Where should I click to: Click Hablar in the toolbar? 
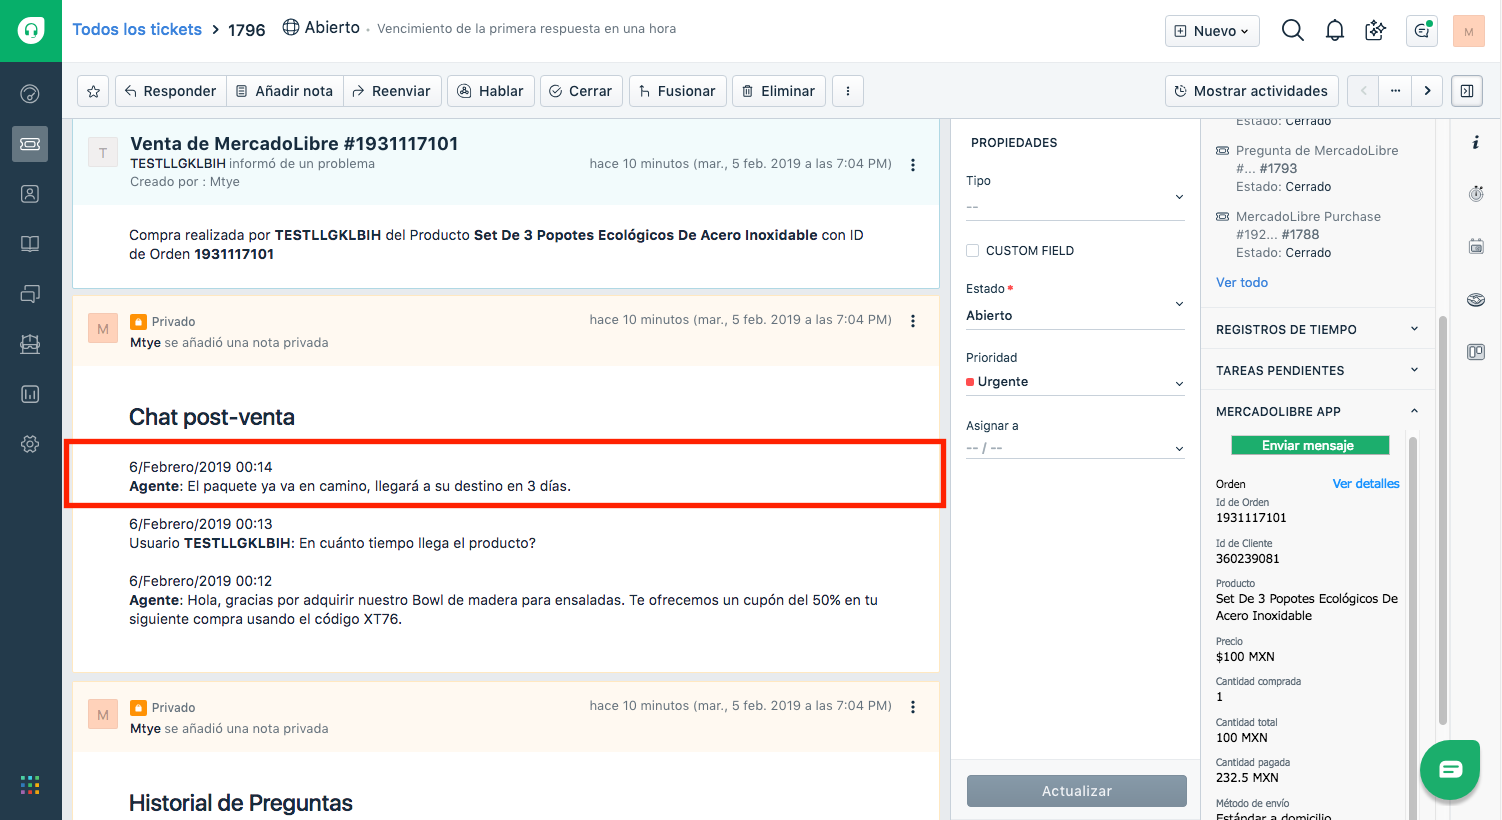tap(491, 91)
